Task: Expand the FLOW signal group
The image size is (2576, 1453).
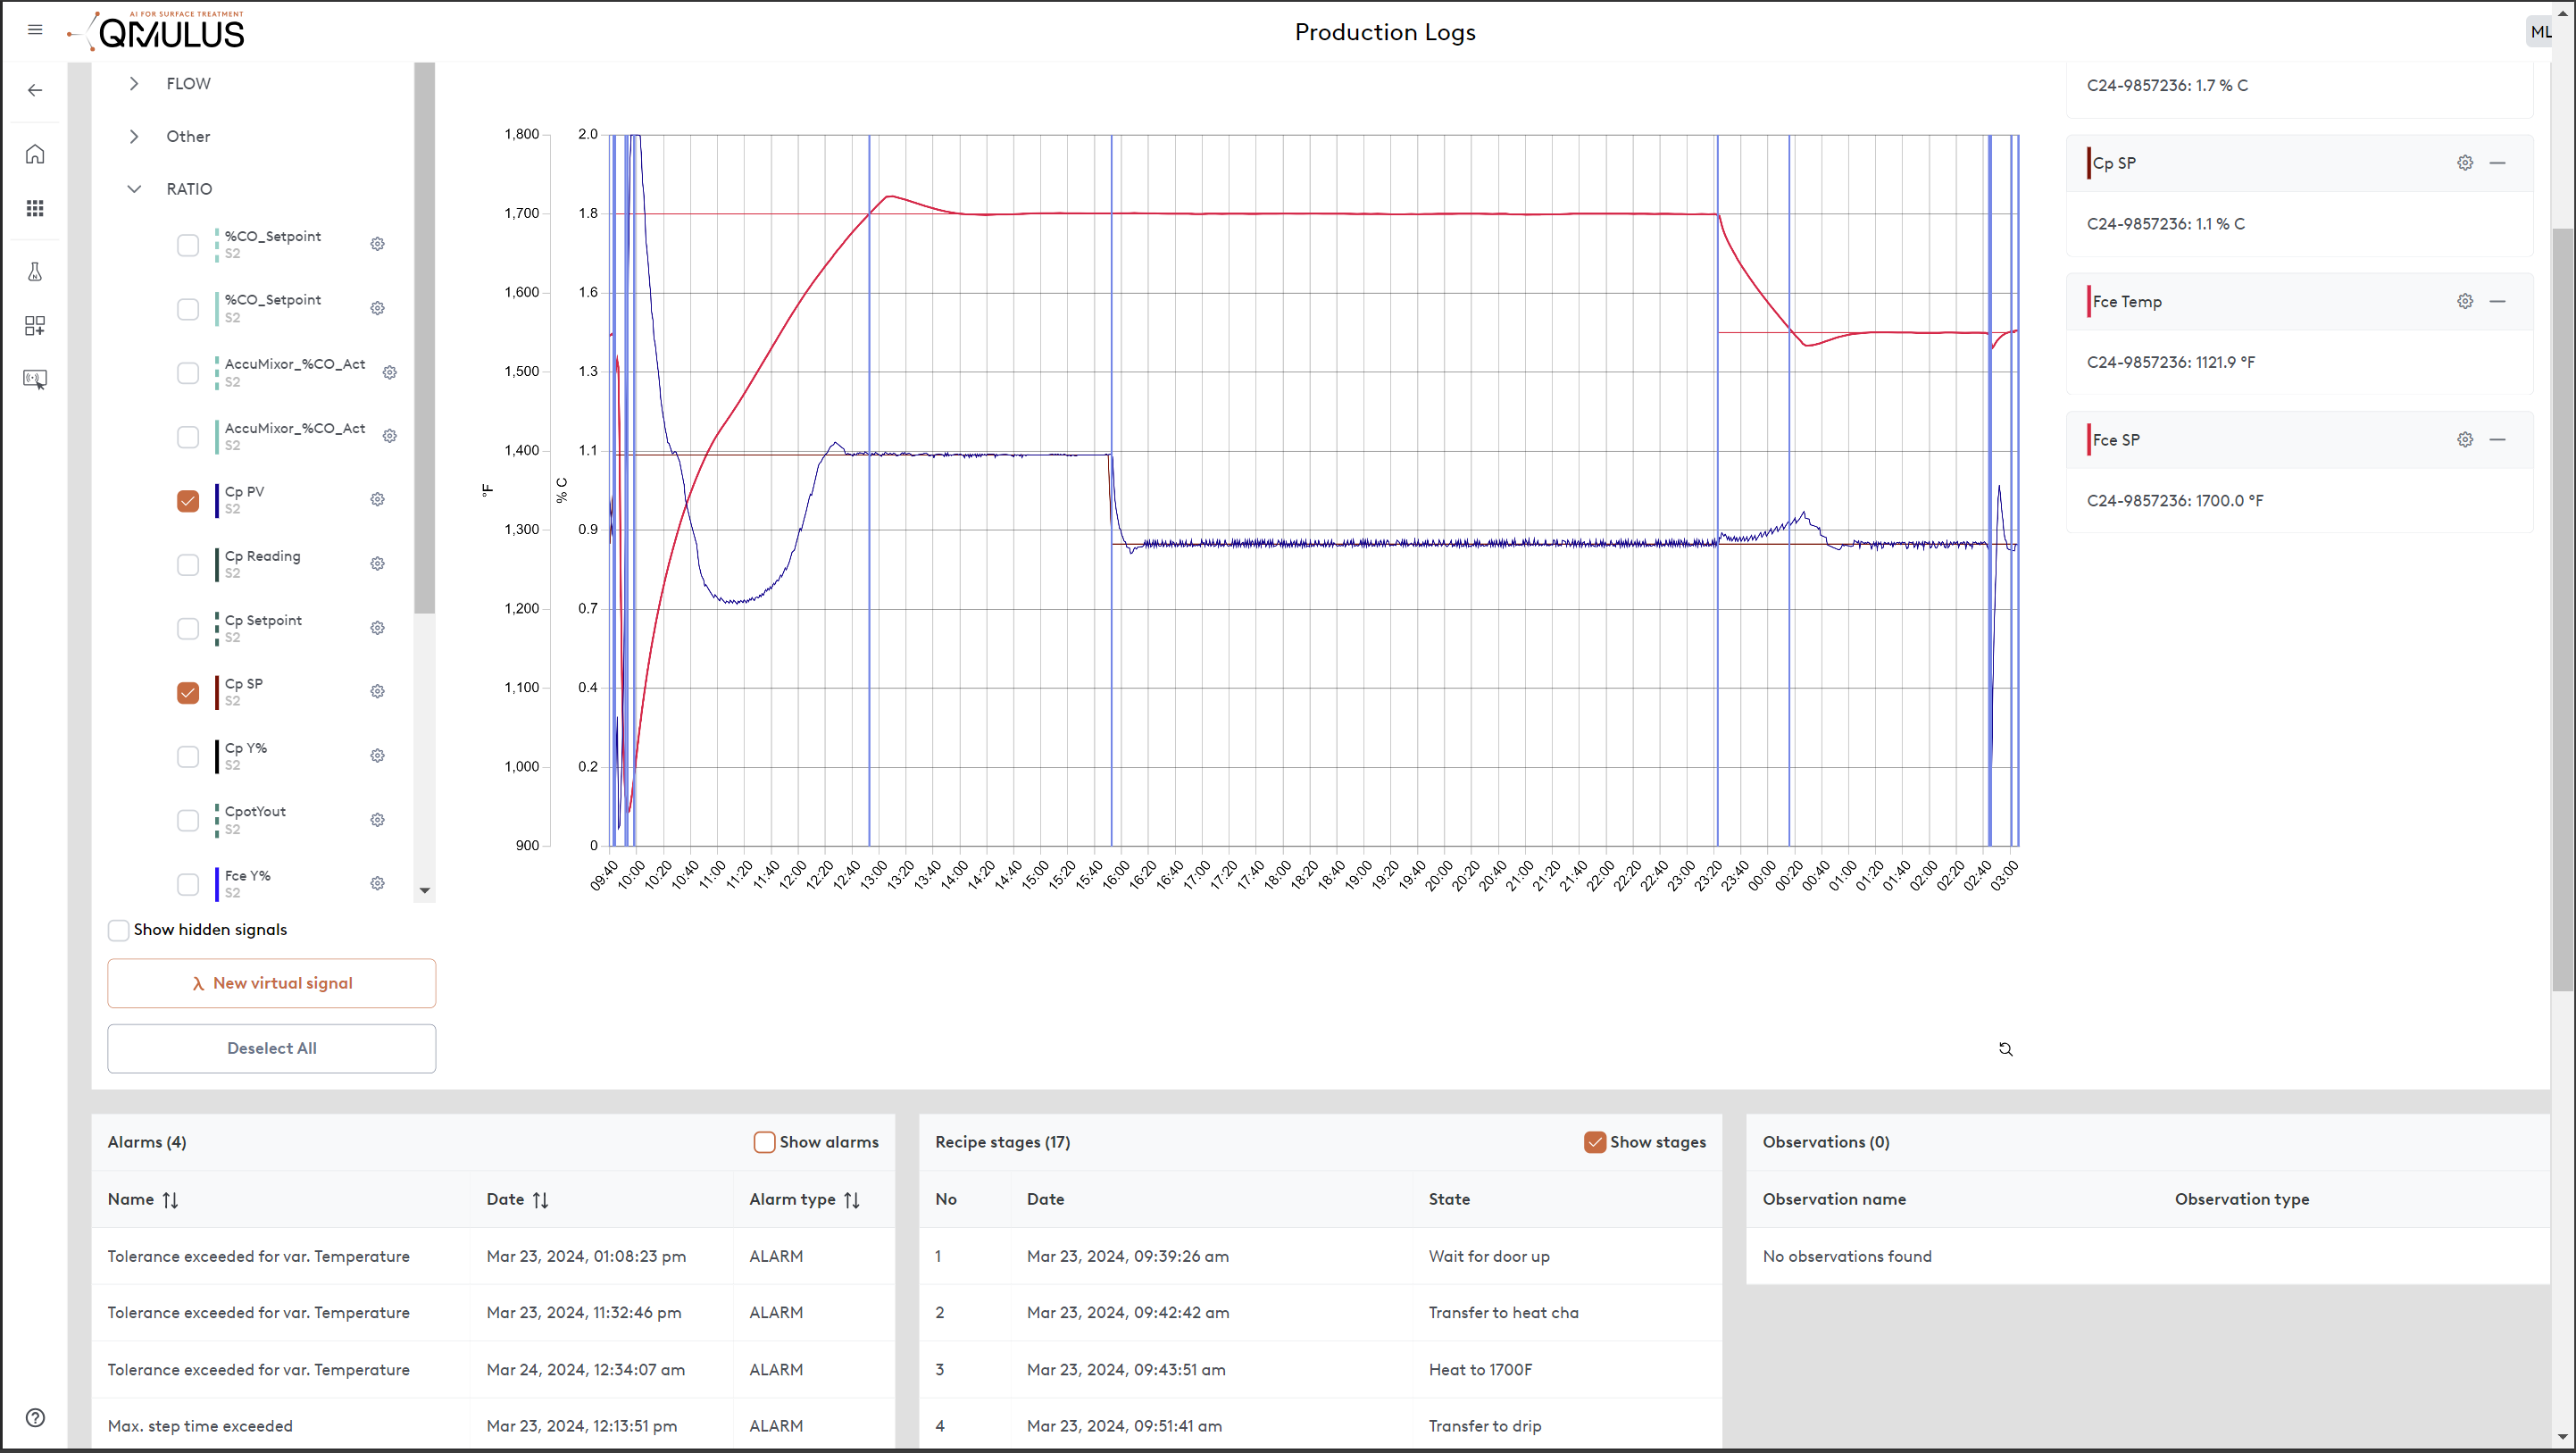Action: pos(134,84)
